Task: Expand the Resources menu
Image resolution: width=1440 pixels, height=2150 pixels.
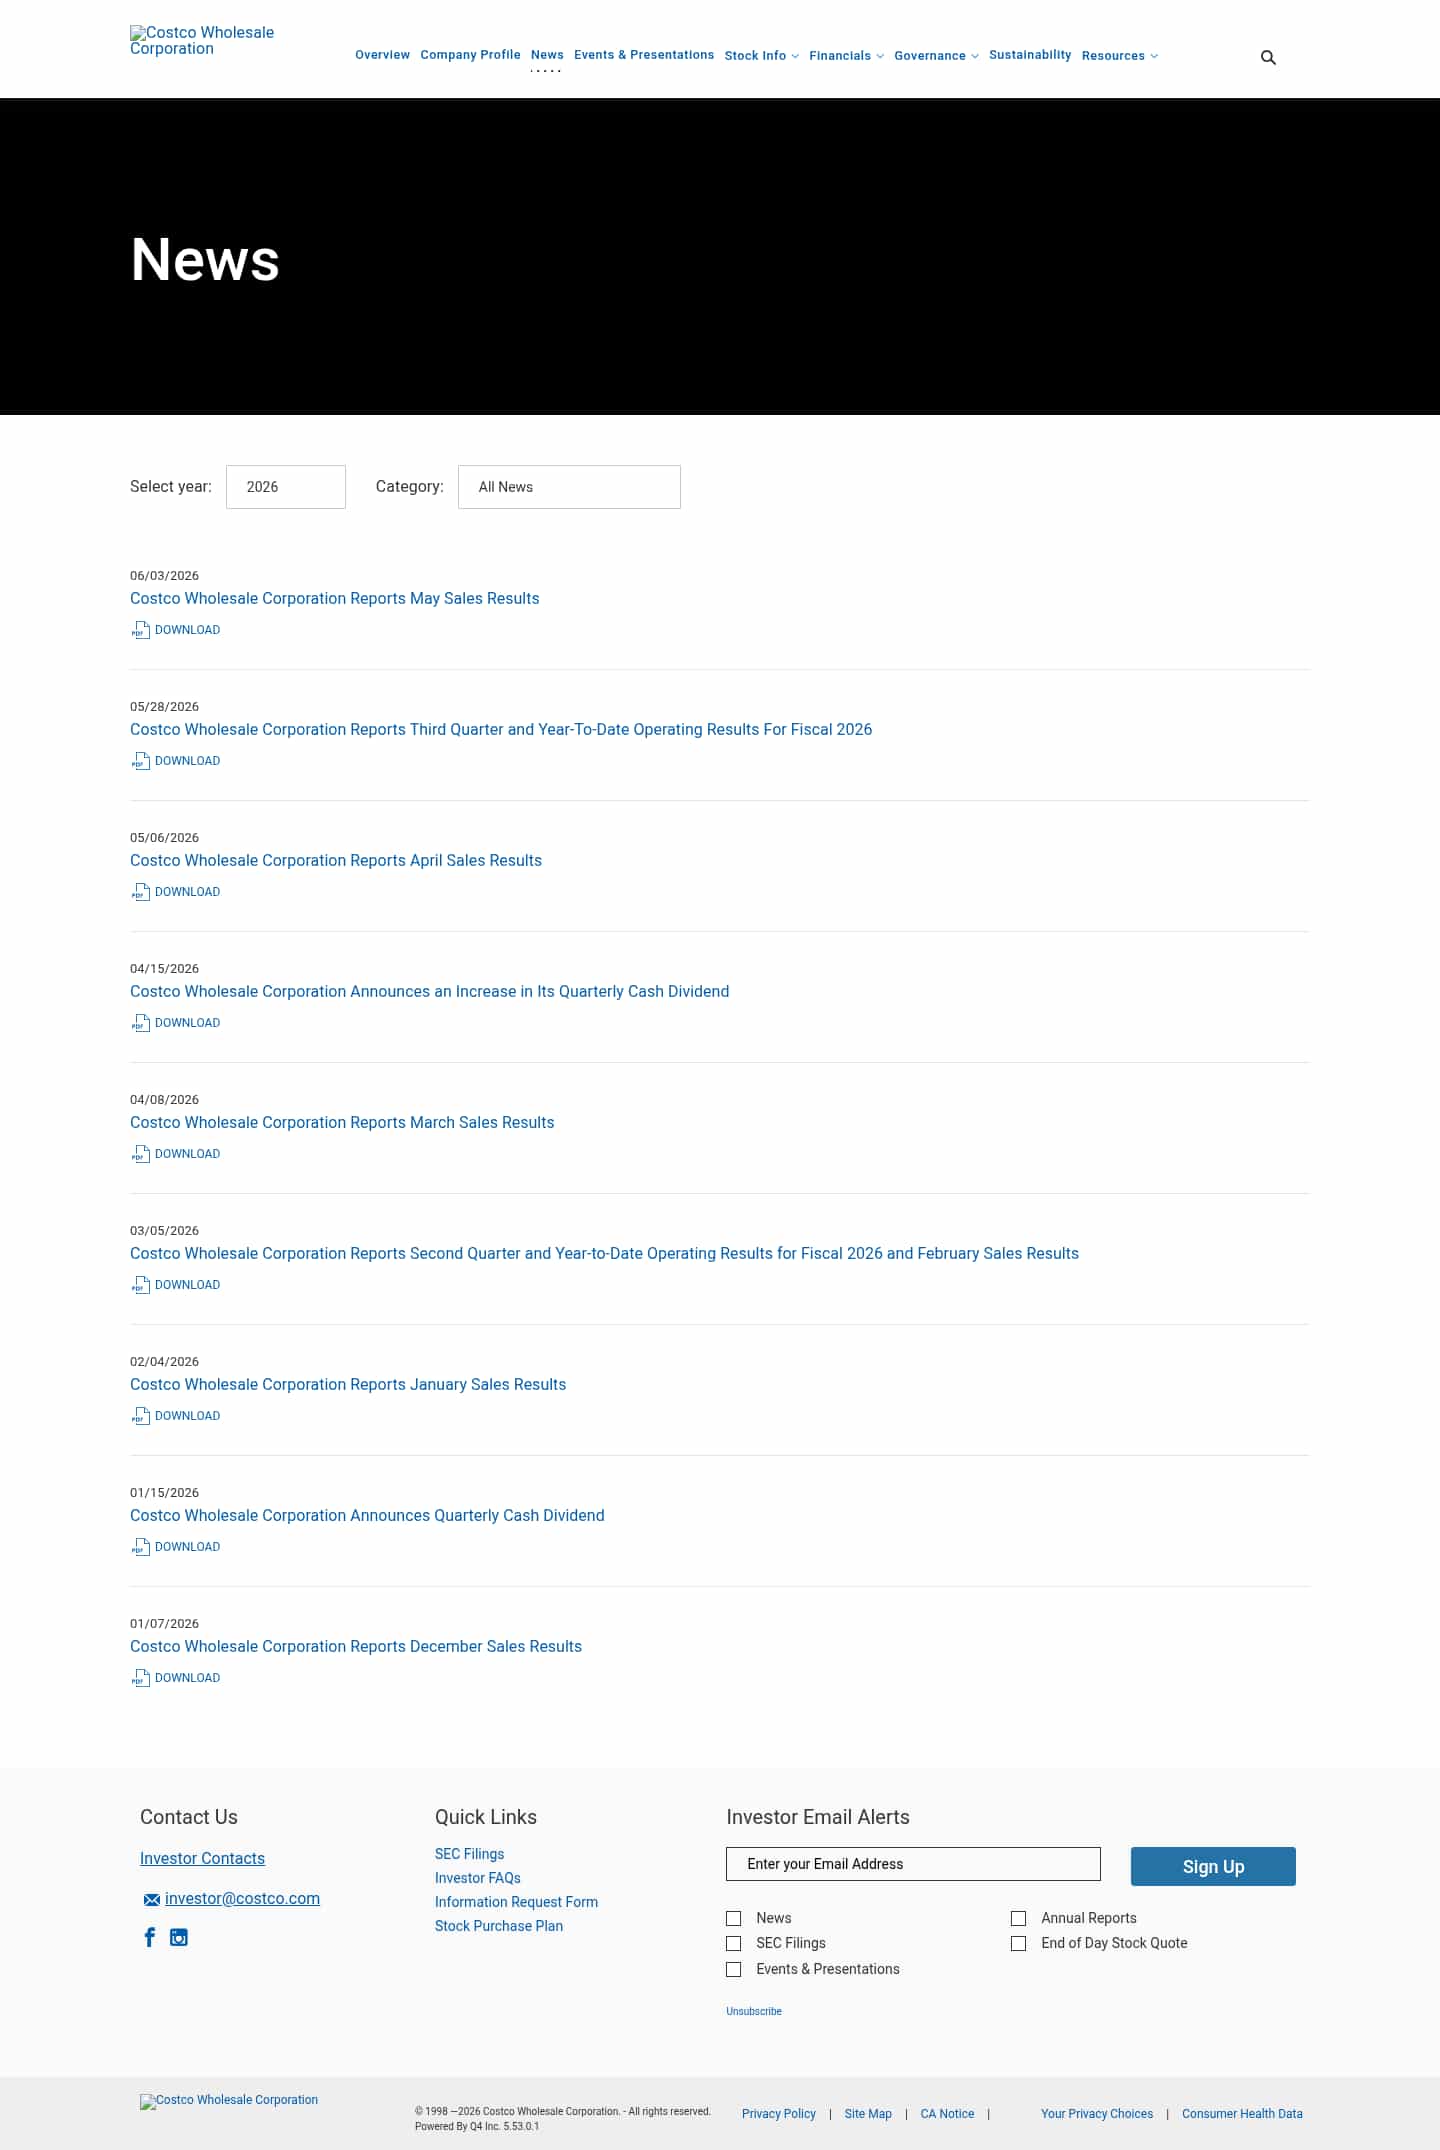Action: (1119, 56)
